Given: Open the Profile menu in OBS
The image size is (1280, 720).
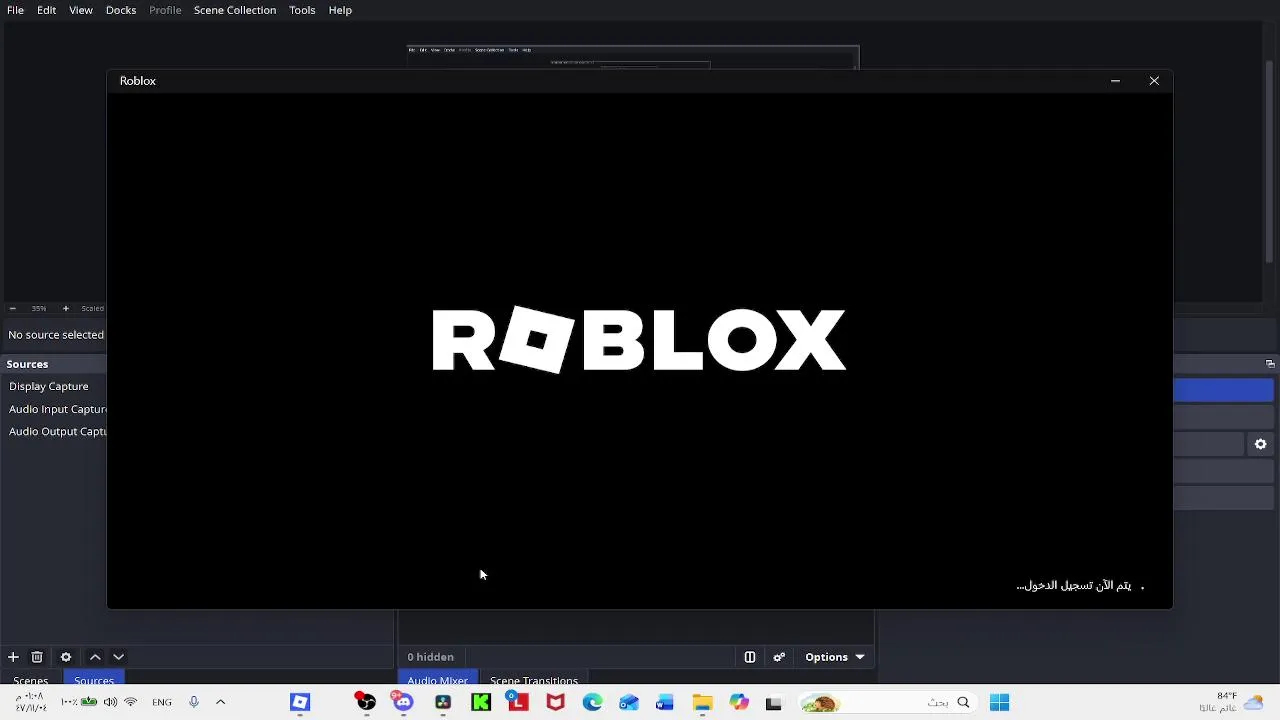Looking at the screenshot, I should 165,10.
